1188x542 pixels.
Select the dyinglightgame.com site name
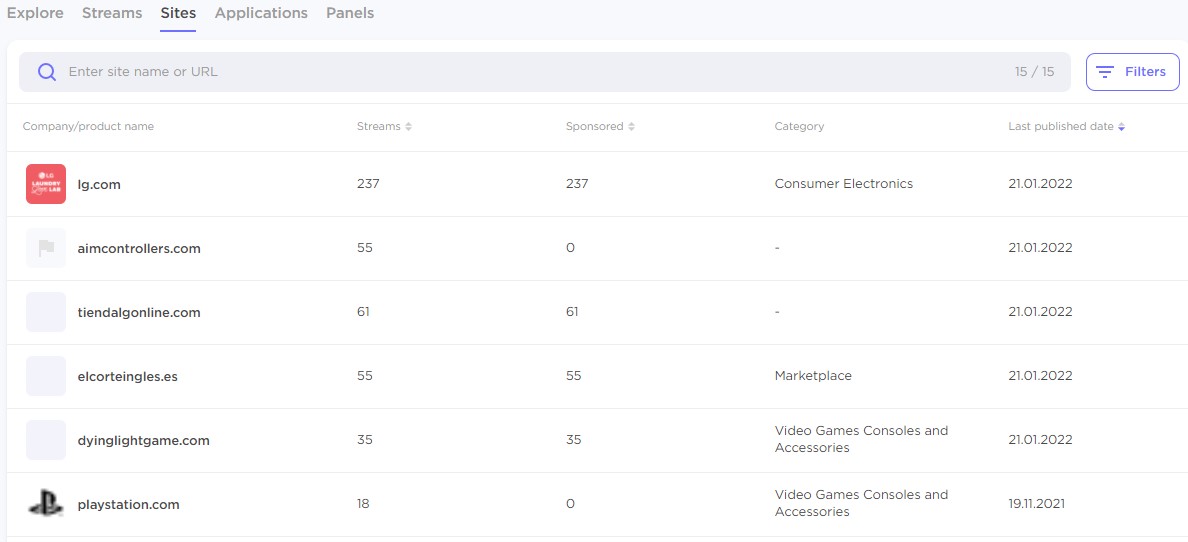click(x=143, y=441)
